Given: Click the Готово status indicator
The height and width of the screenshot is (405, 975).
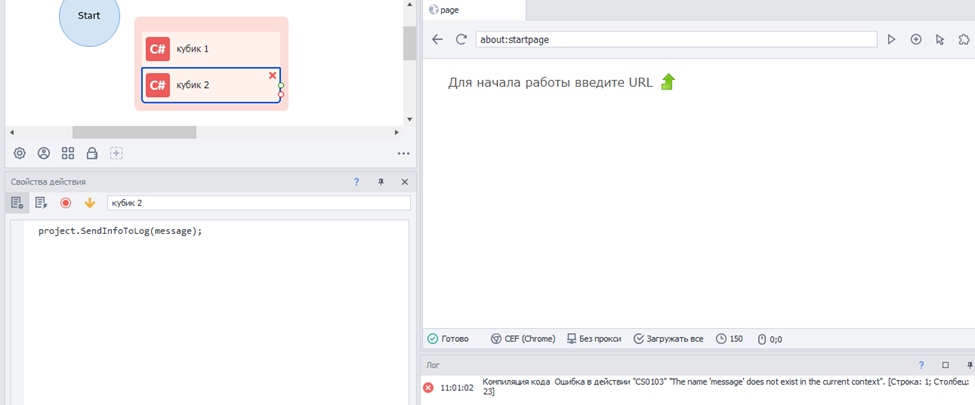Looking at the screenshot, I should [x=448, y=339].
